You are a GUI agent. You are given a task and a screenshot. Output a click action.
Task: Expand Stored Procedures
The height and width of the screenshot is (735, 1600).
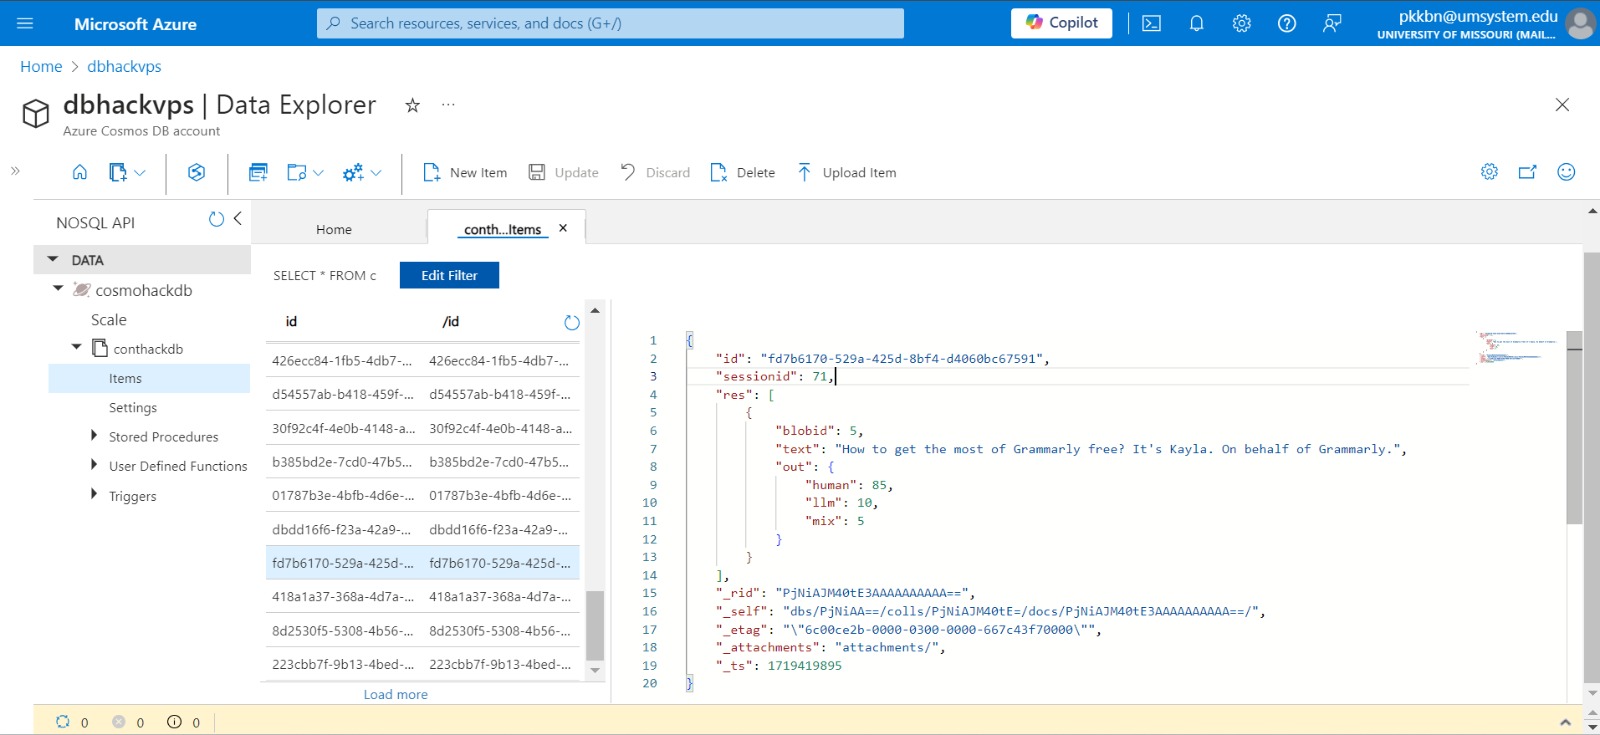coord(94,435)
